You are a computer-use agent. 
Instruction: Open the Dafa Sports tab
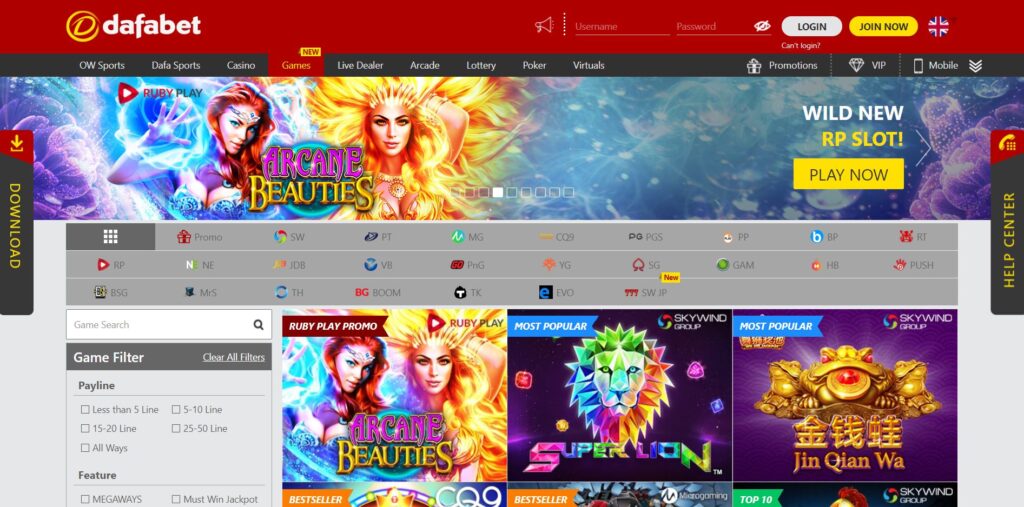point(176,65)
